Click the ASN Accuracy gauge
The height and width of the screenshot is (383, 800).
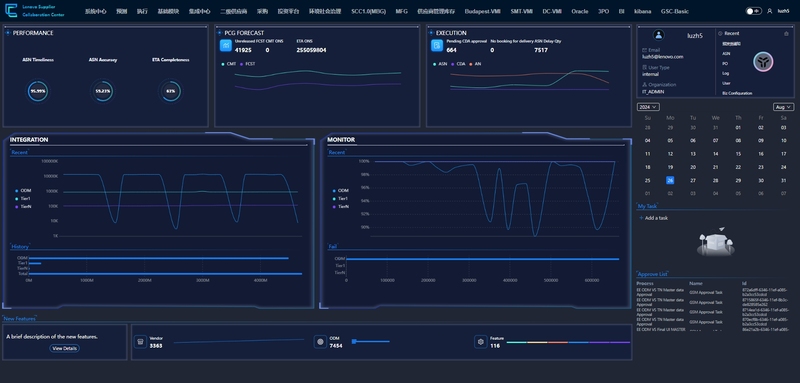103,91
